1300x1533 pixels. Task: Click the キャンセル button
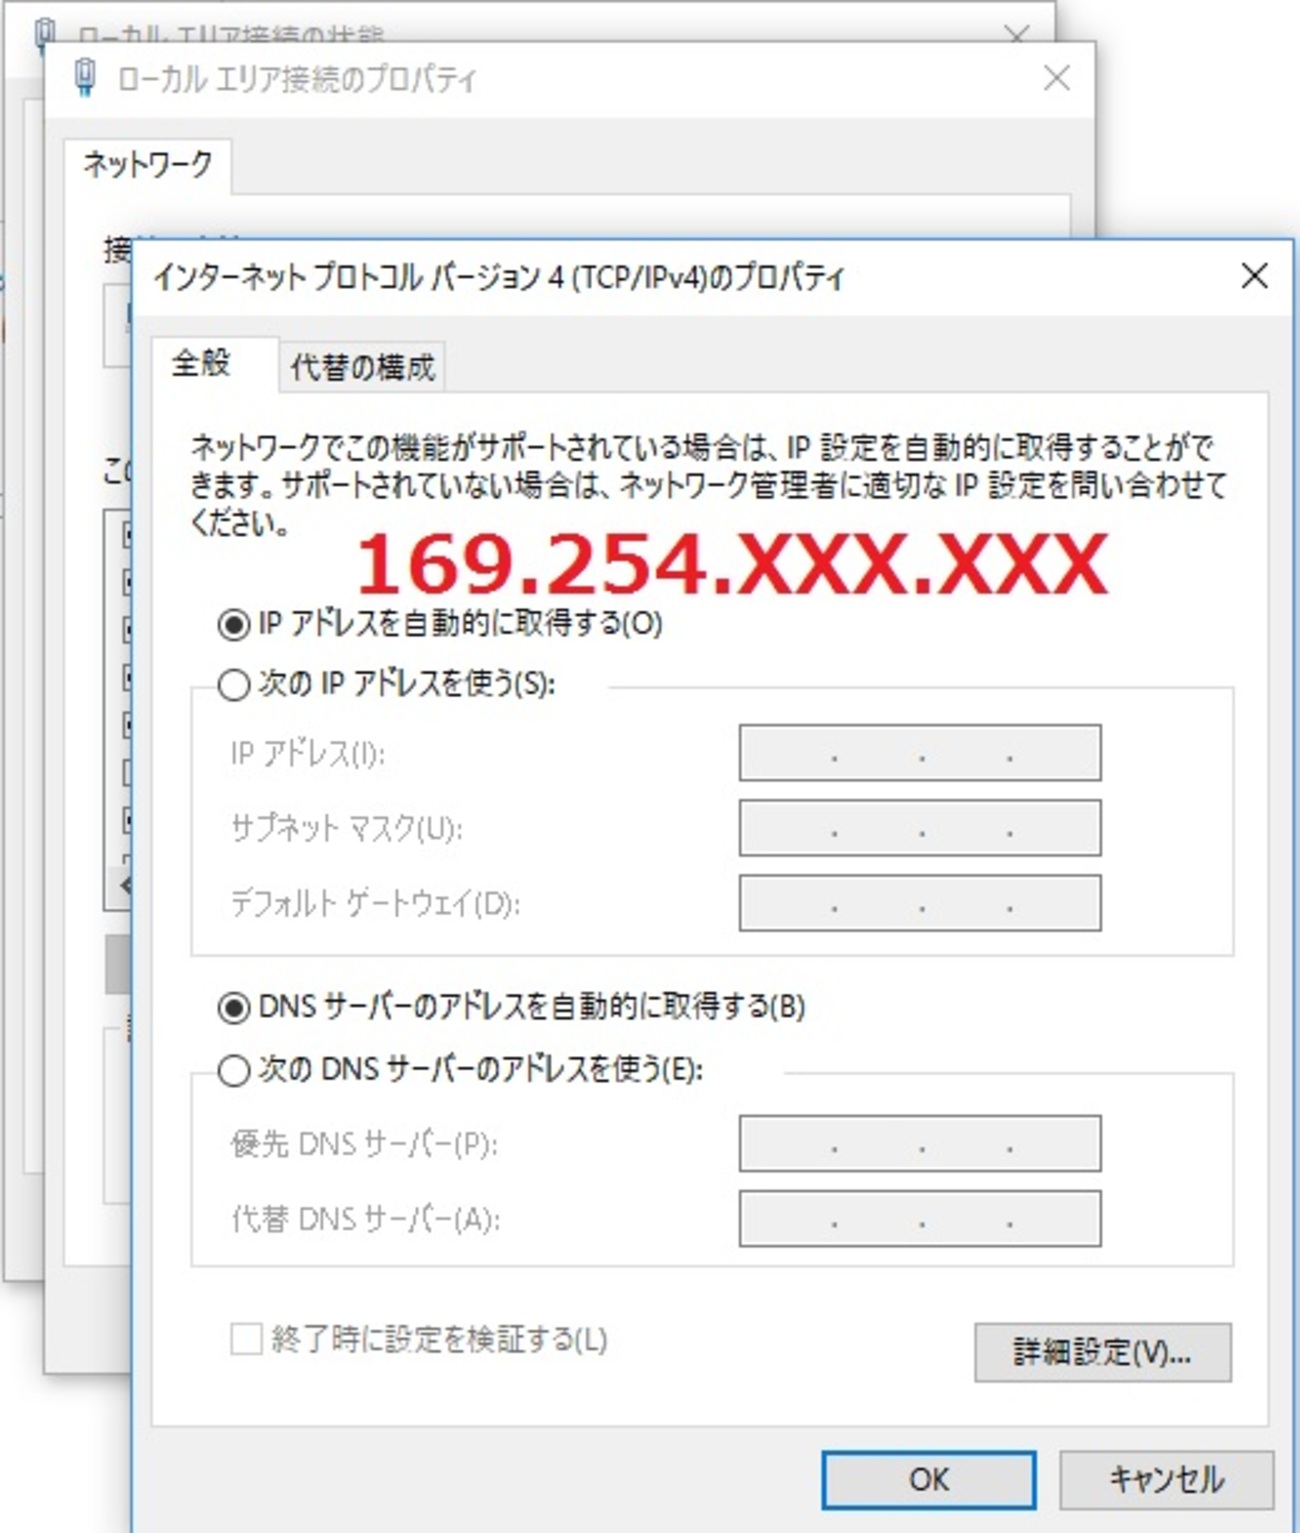pos(1166,1480)
